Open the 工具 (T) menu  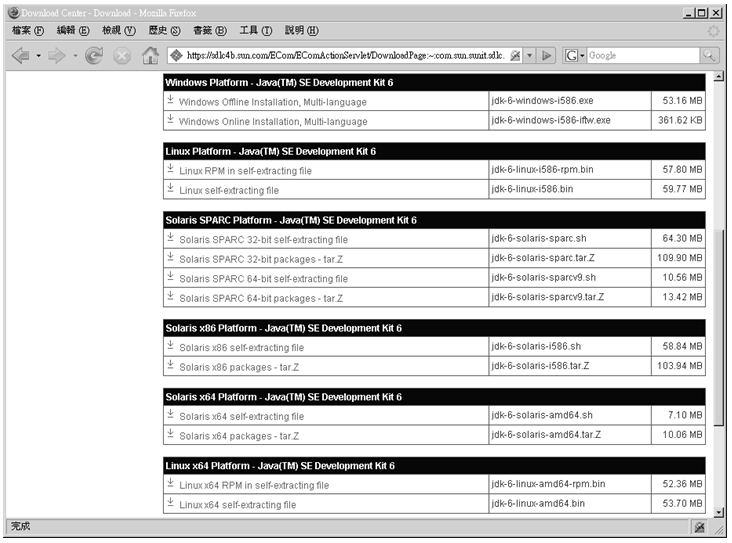pyautogui.click(x=256, y=30)
